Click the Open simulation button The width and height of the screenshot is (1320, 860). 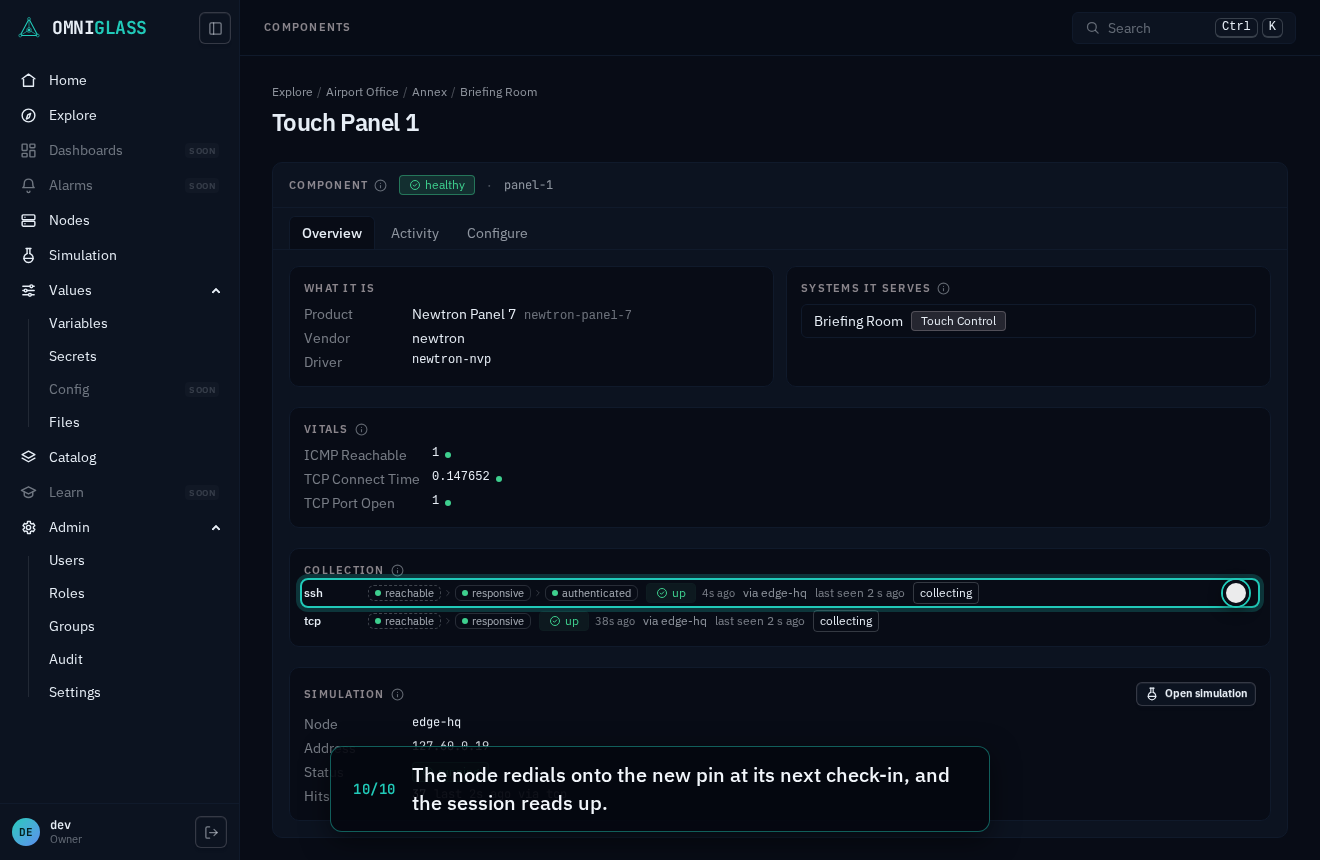tap(1196, 694)
